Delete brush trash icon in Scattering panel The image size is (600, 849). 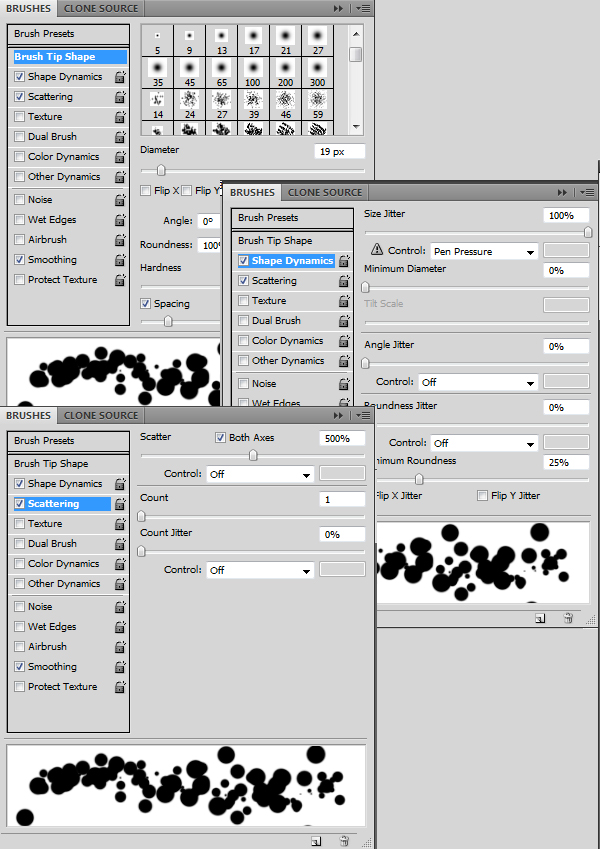[x=344, y=841]
